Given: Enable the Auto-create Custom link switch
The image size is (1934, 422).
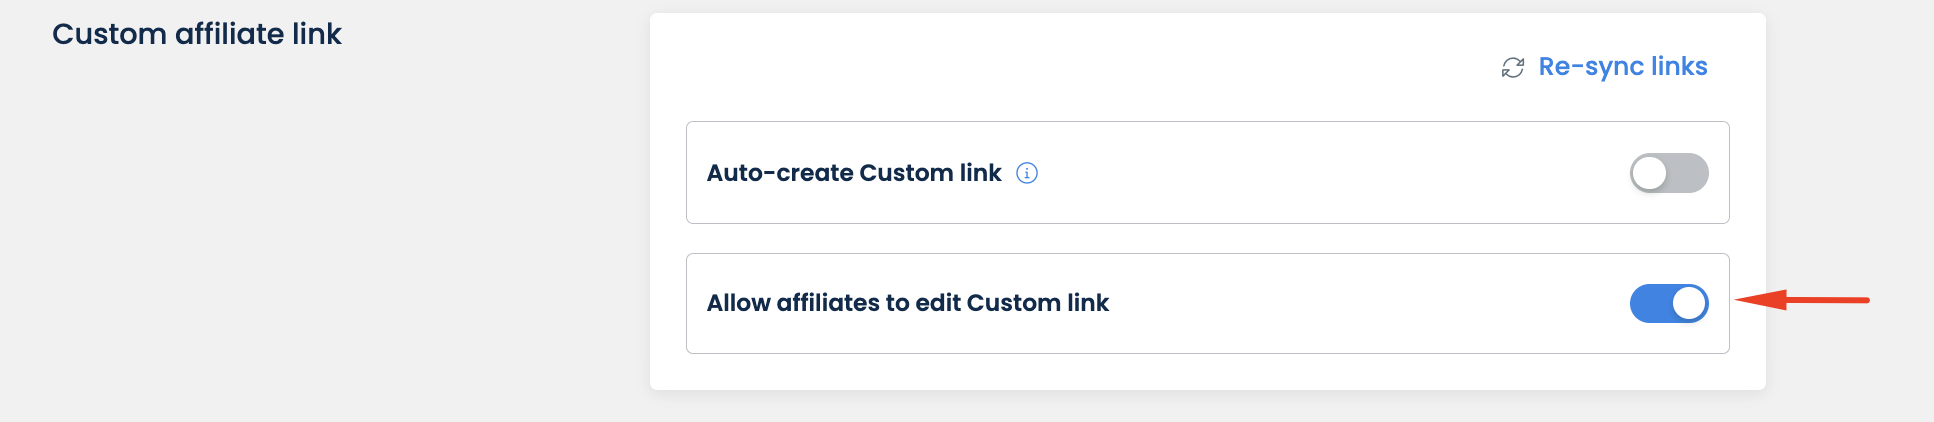Looking at the screenshot, I should [x=1668, y=173].
